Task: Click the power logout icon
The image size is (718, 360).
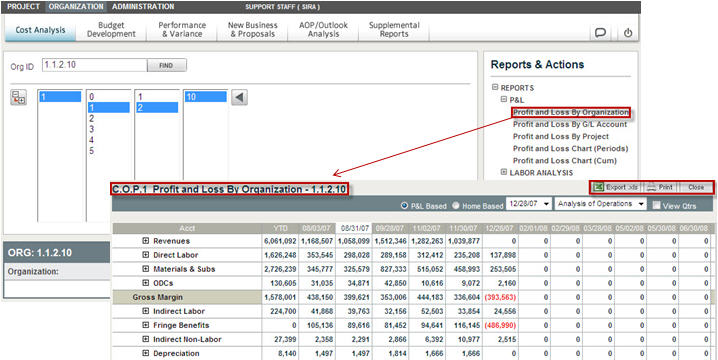Action: tap(628, 33)
